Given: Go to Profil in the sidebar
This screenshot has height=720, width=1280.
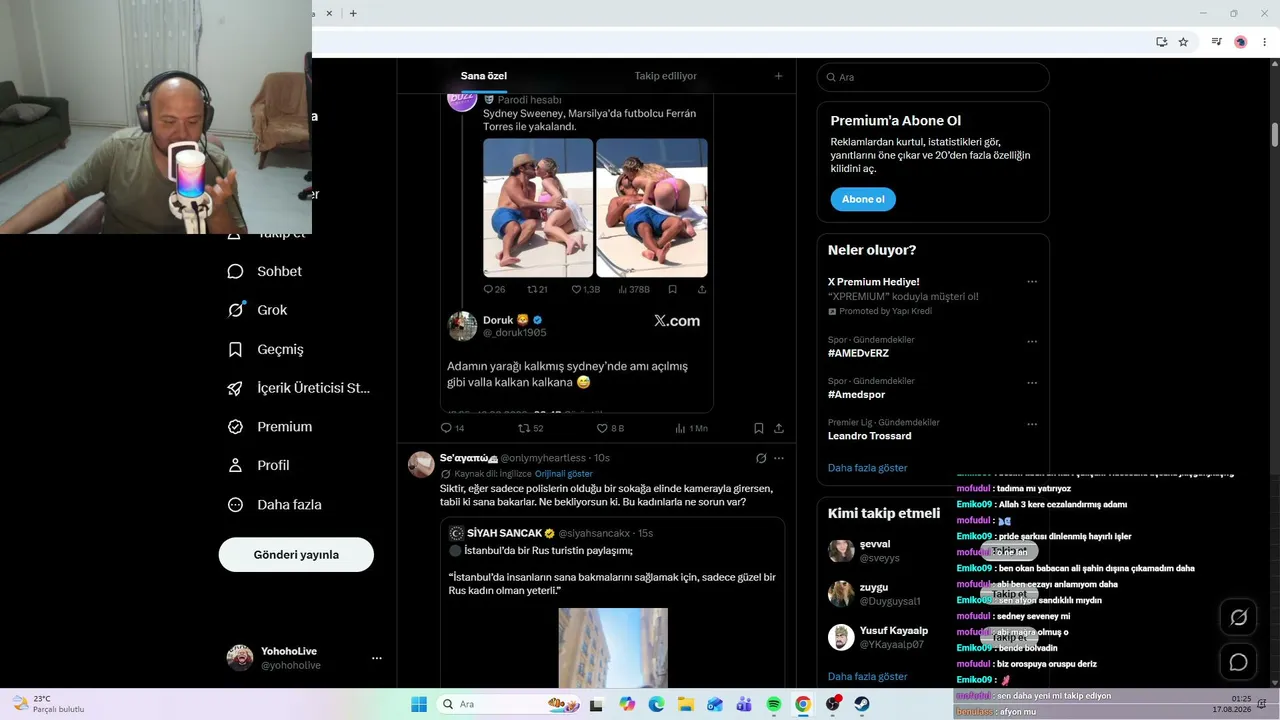Looking at the screenshot, I should pyautogui.click(x=258, y=465).
